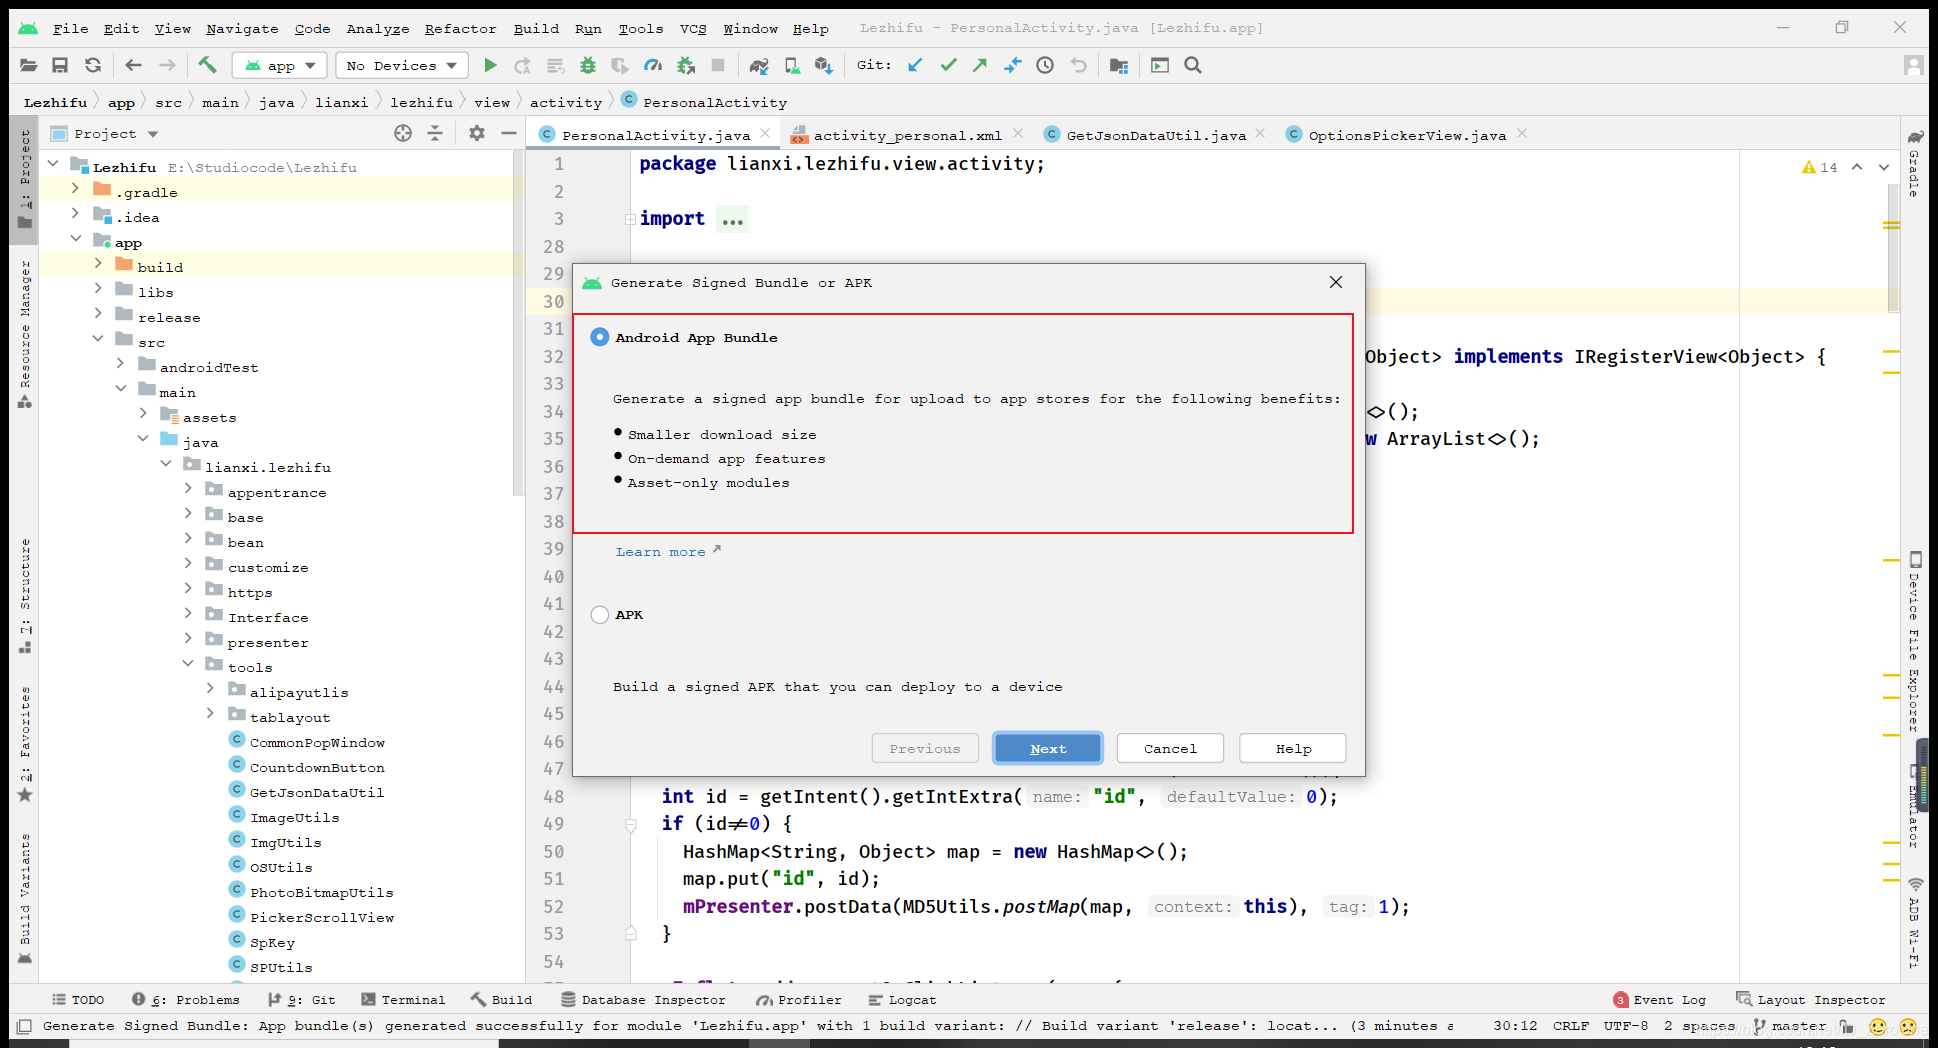Switch to activity_personal.xml tab

coord(907,135)
